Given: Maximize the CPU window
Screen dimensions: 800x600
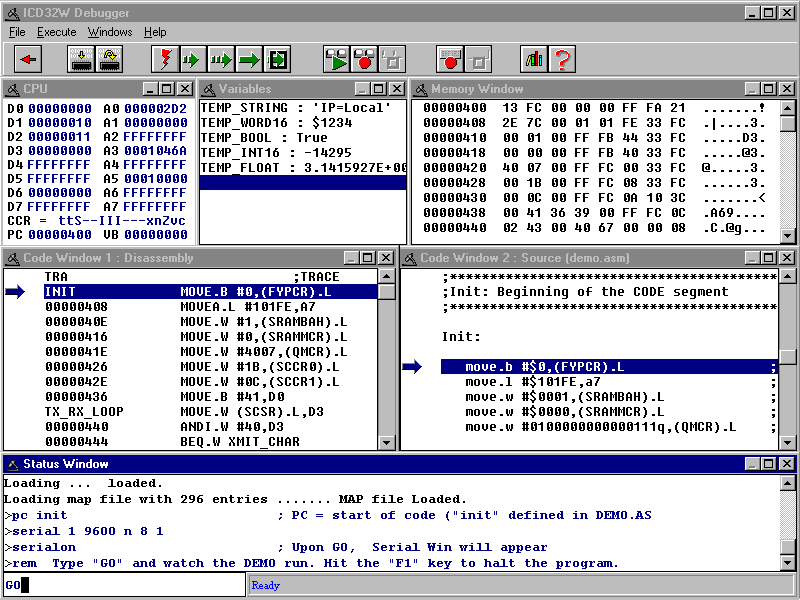Looking at the screenshot, I should [166, 89].
